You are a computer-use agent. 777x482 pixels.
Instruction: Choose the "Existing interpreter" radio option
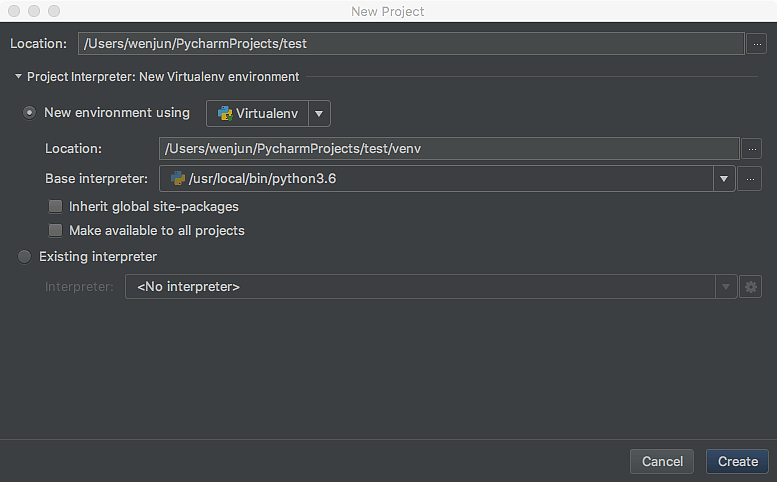[25, 257]
